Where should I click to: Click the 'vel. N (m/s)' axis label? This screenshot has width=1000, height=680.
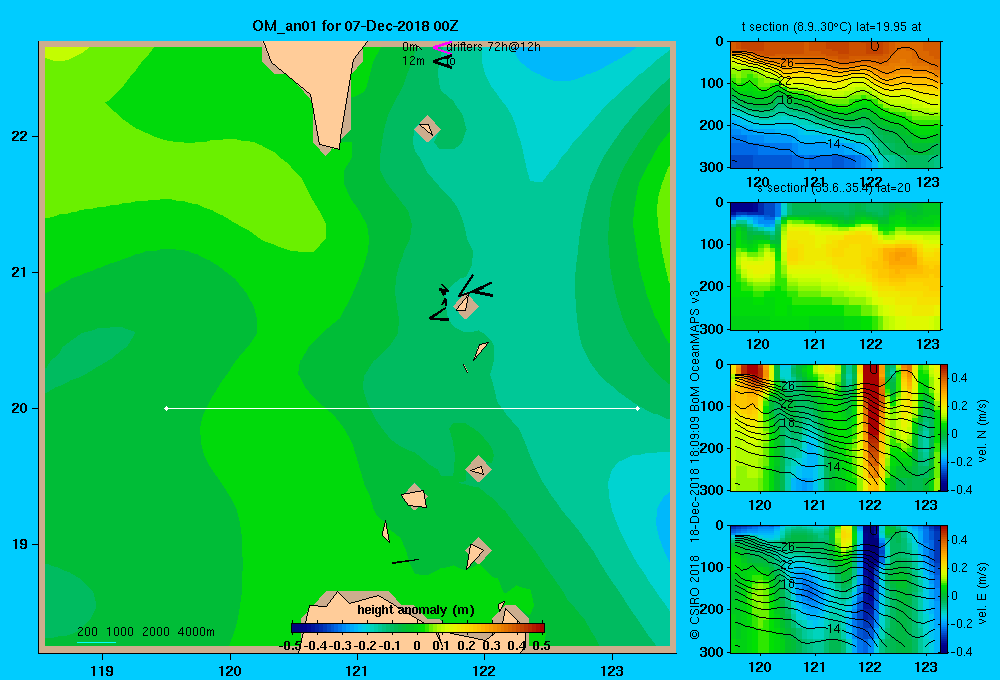[982, 431]
